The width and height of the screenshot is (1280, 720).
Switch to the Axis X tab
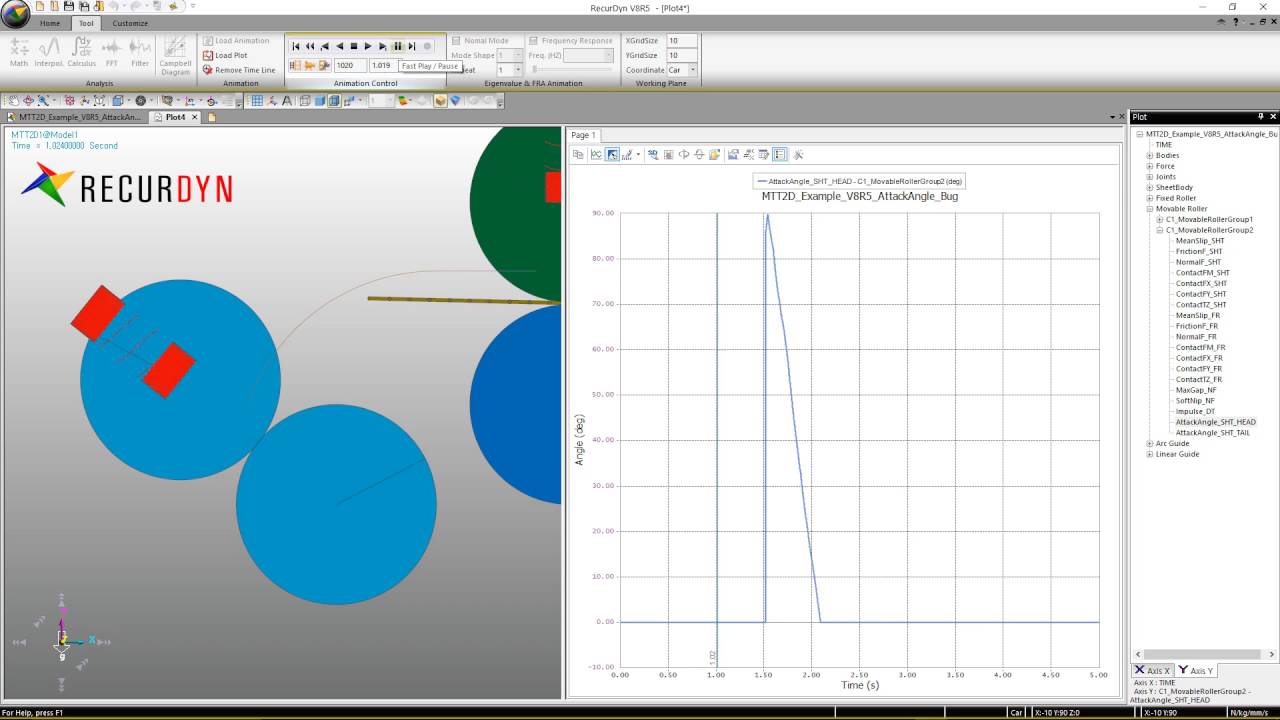pyautogui.click(x=1152, y=671)
